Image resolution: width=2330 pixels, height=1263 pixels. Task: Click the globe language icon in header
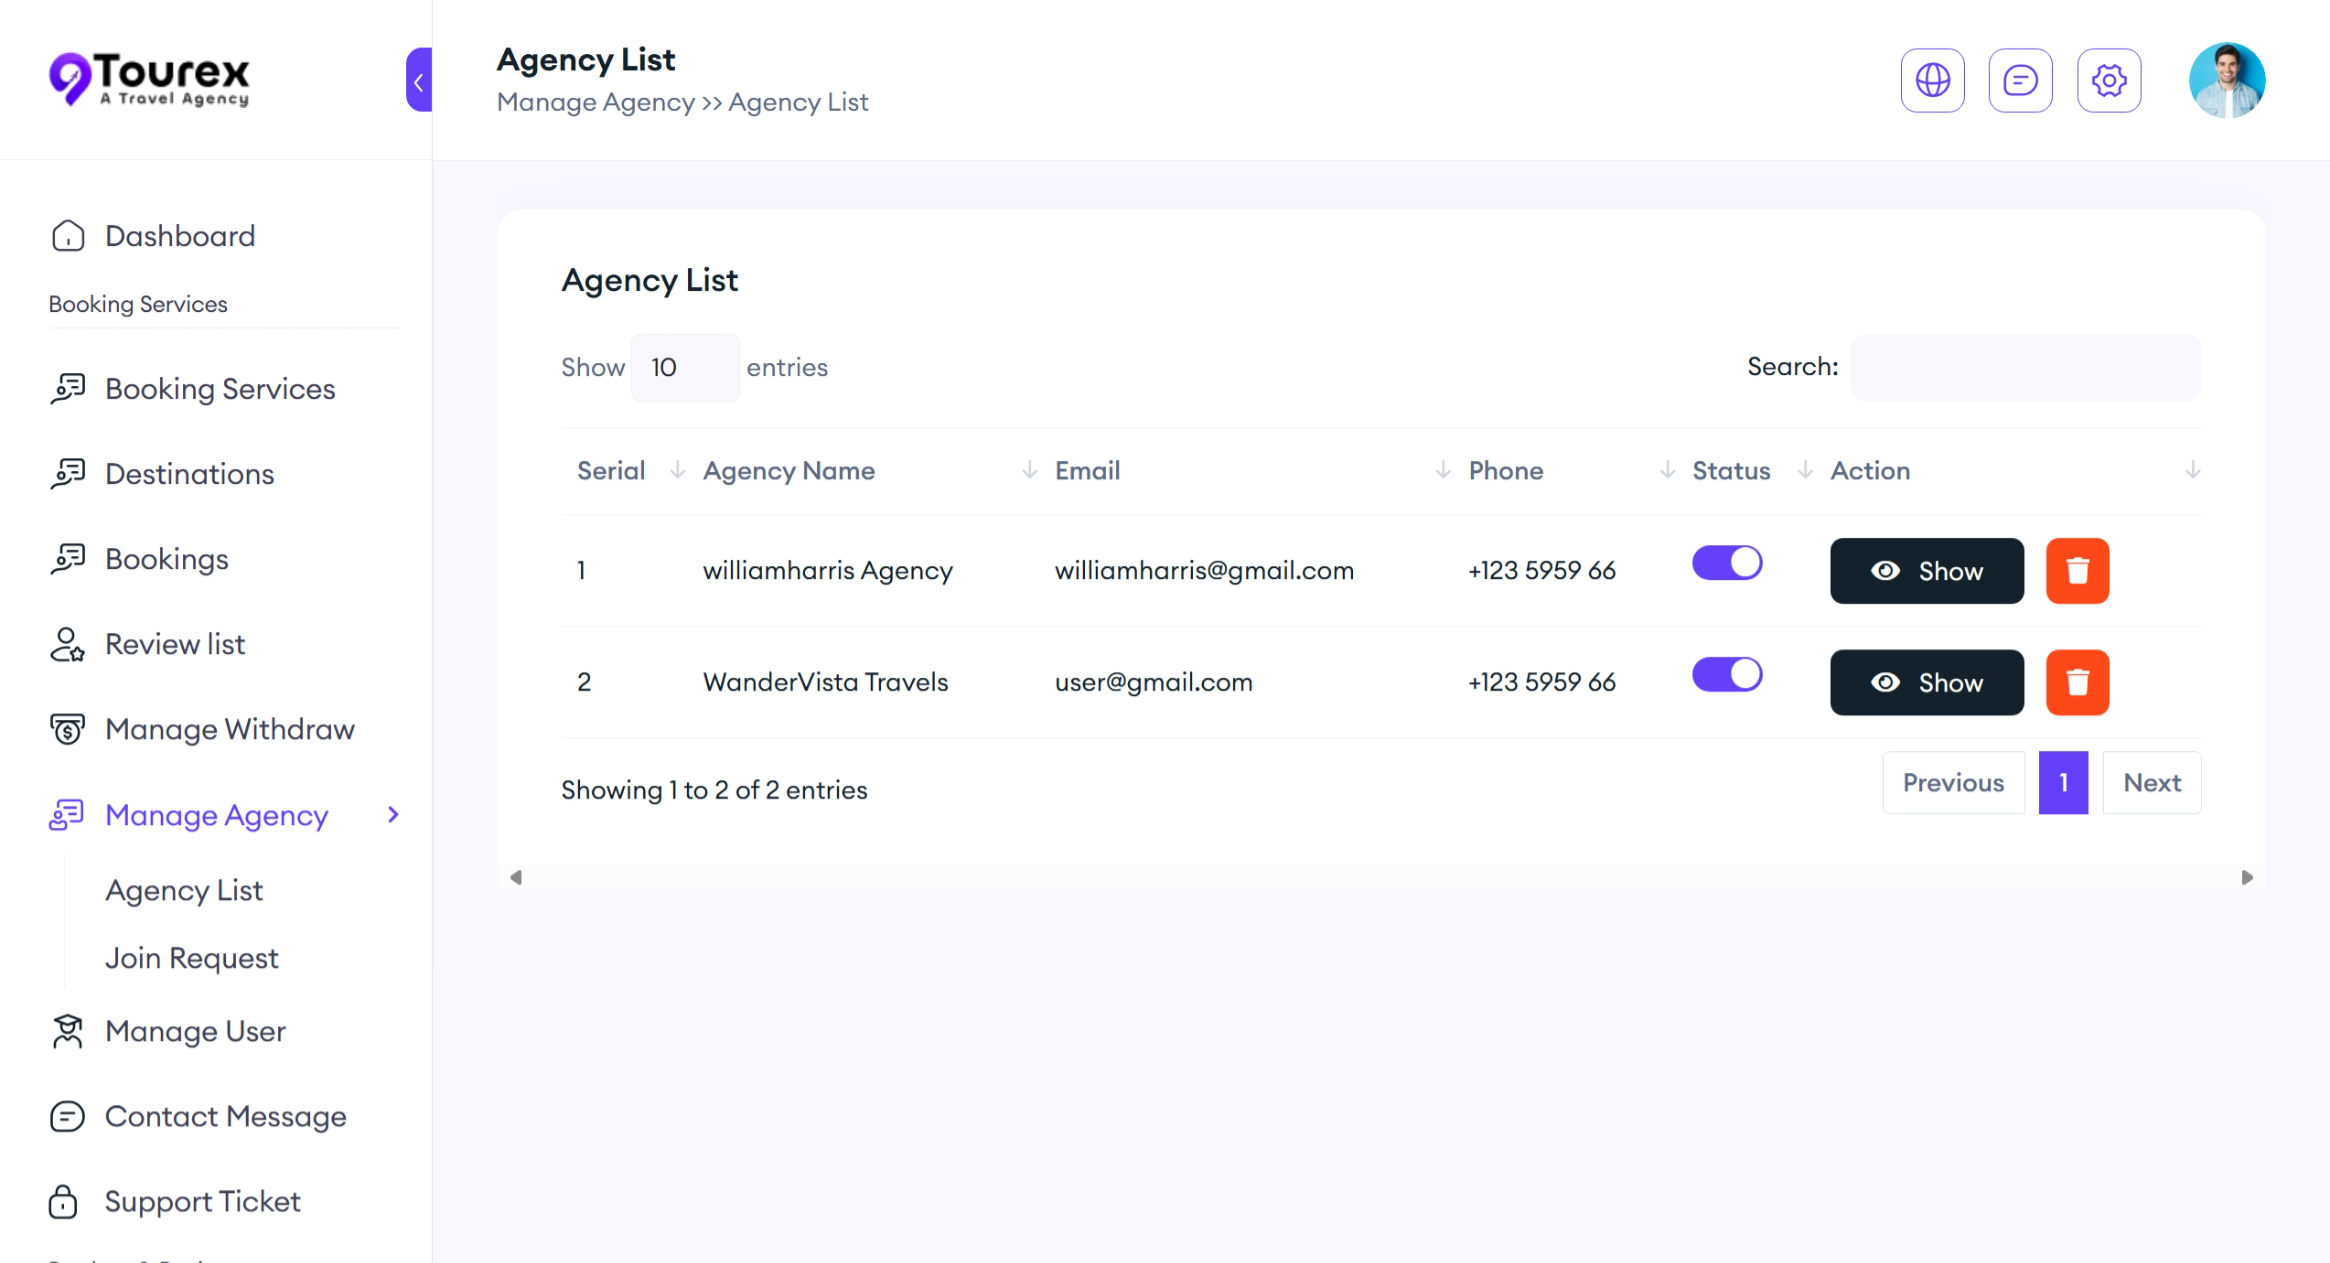pyautogui.click(x=1932, y=80)
